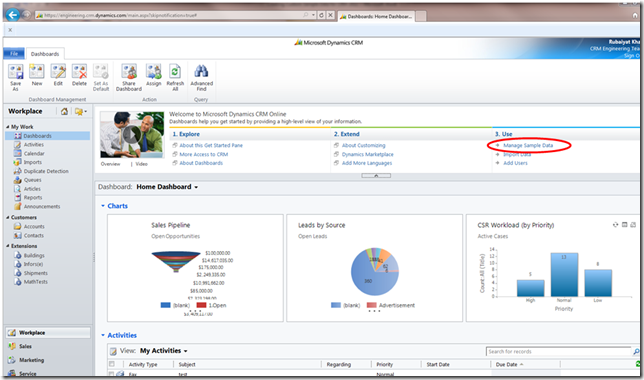Click the Search for records field

click(x=558, y=352)
